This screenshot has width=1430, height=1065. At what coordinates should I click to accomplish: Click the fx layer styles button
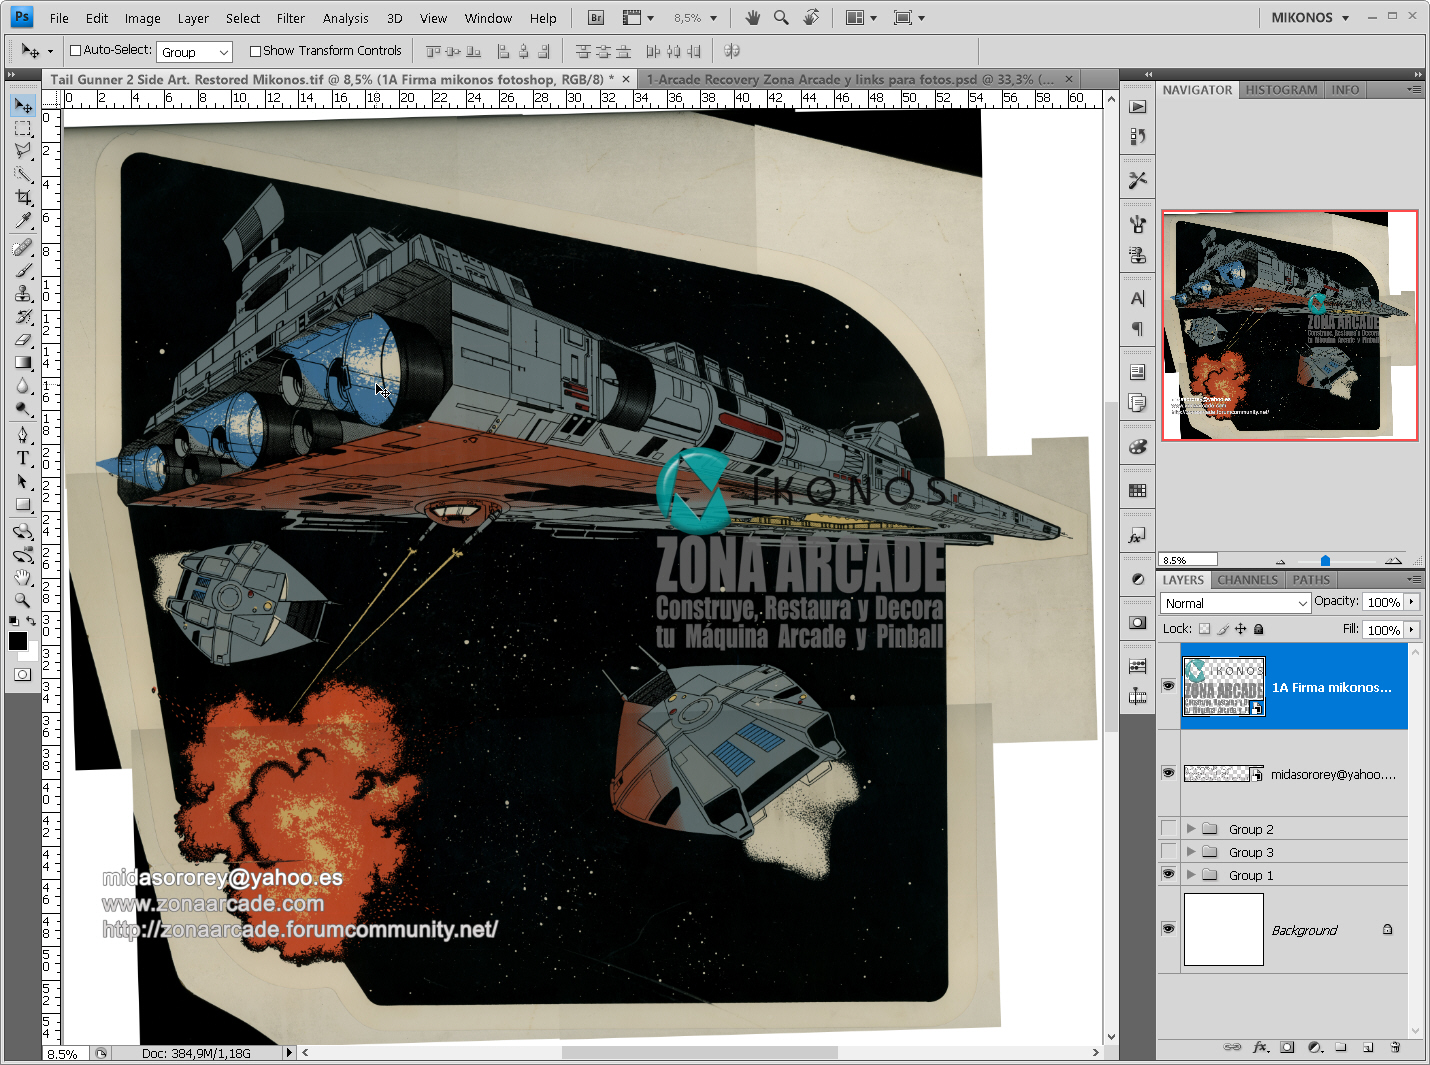(1260, 1047)
